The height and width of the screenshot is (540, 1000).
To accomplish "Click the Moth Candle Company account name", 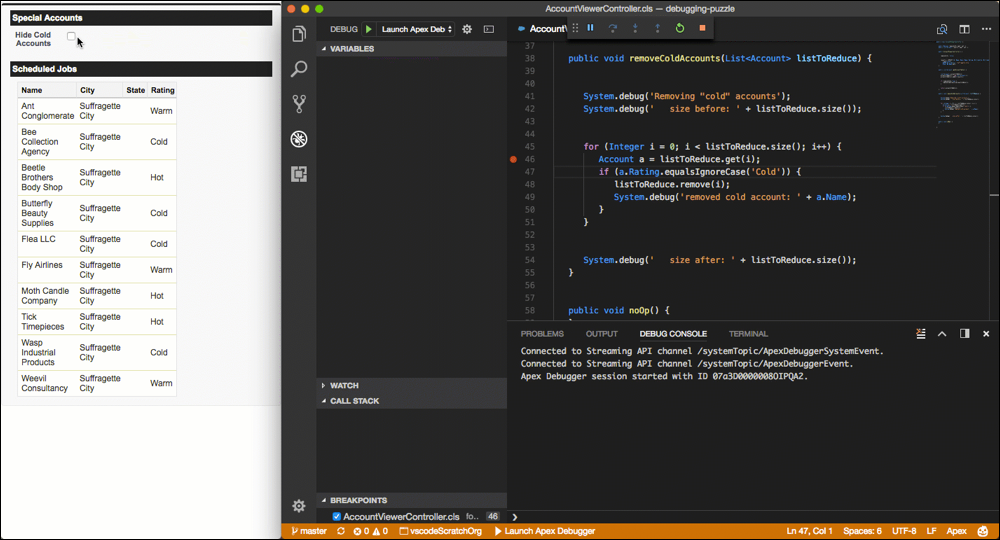I will [45, 296].
